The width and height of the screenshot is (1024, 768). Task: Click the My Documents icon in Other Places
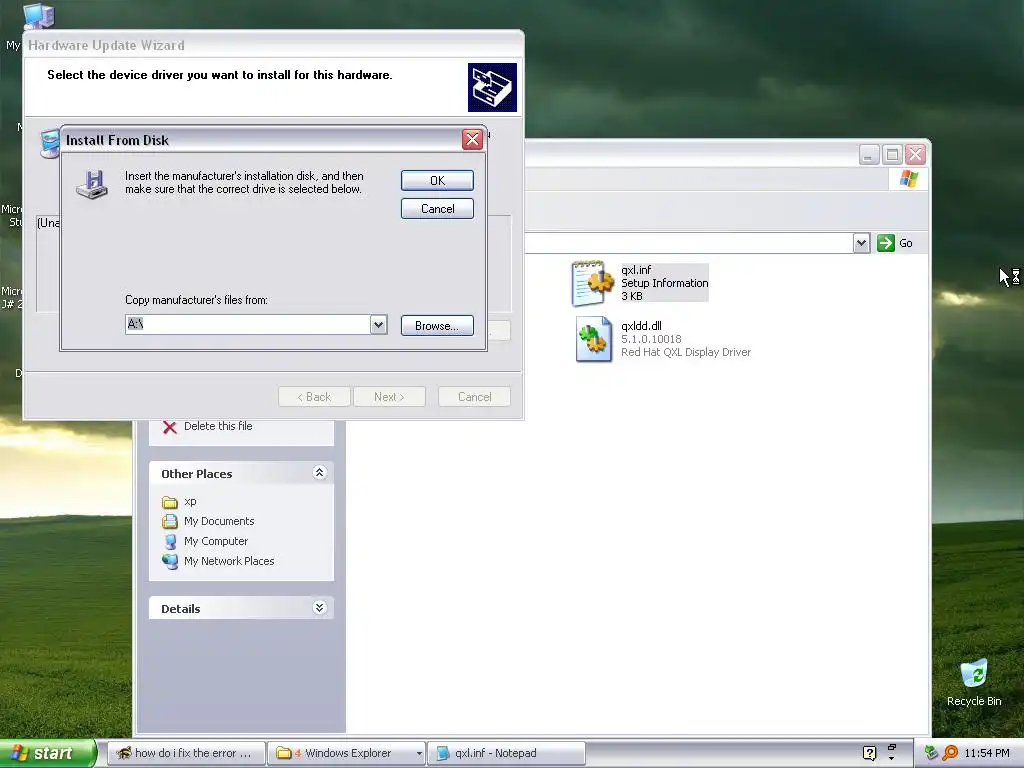170,522
